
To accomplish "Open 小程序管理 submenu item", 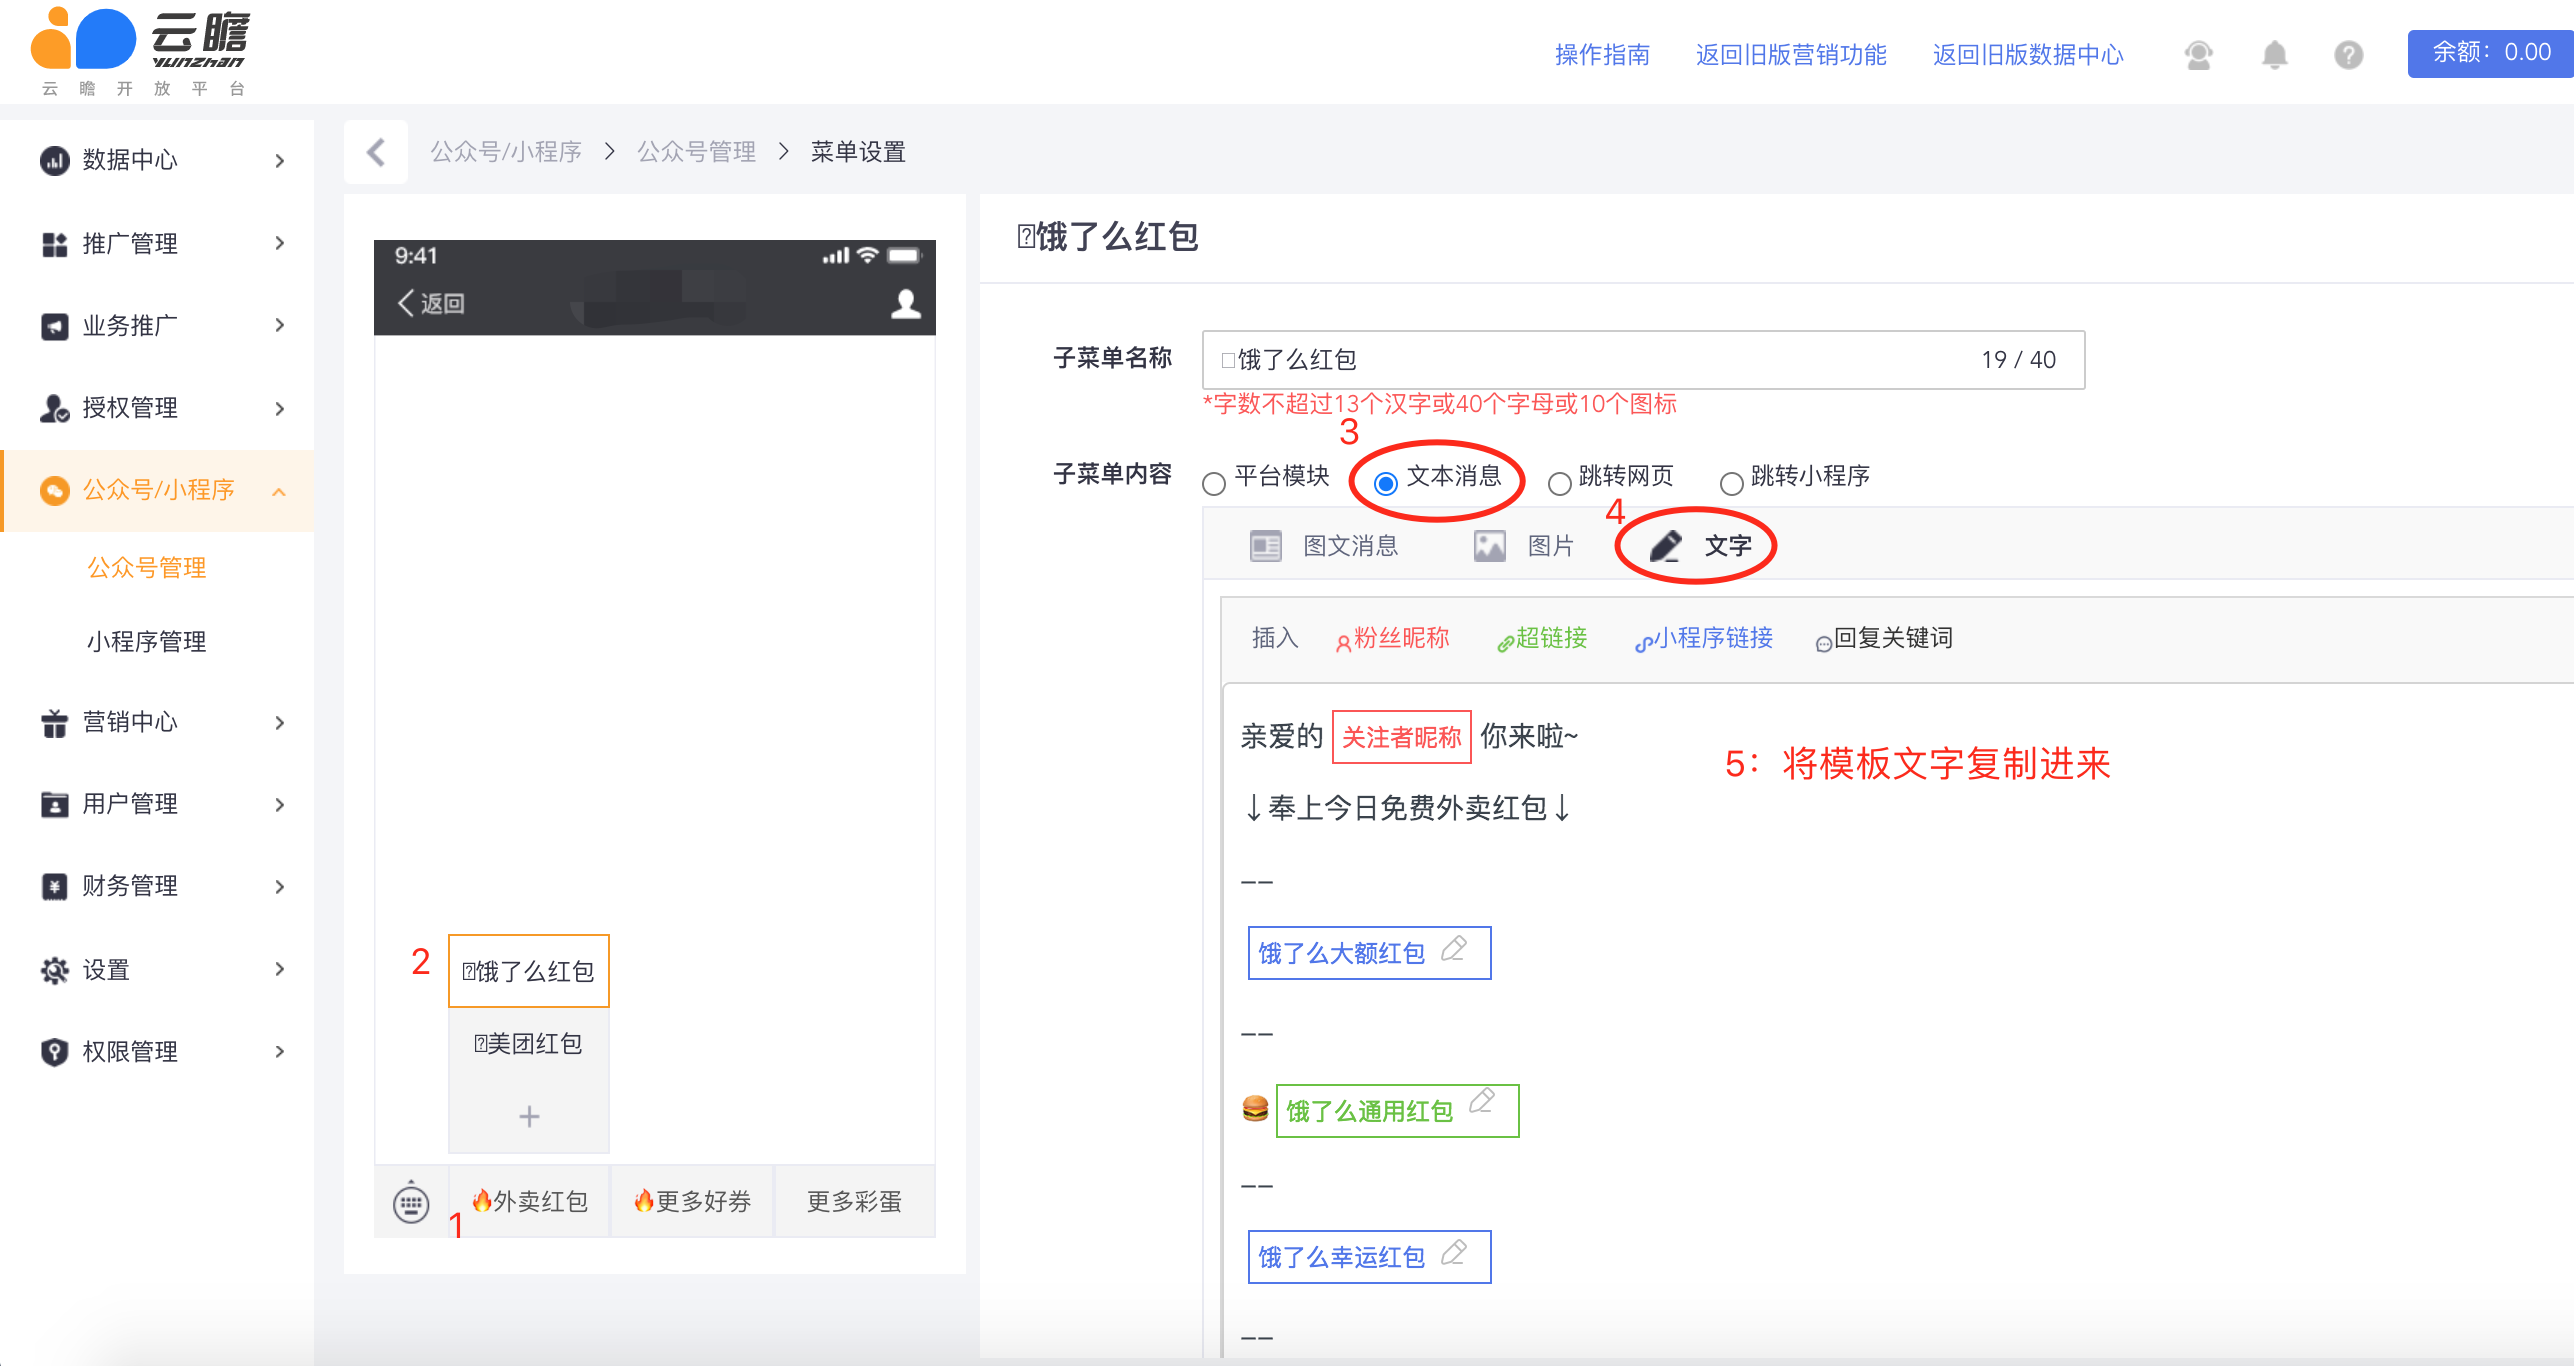I will [147, 641].
